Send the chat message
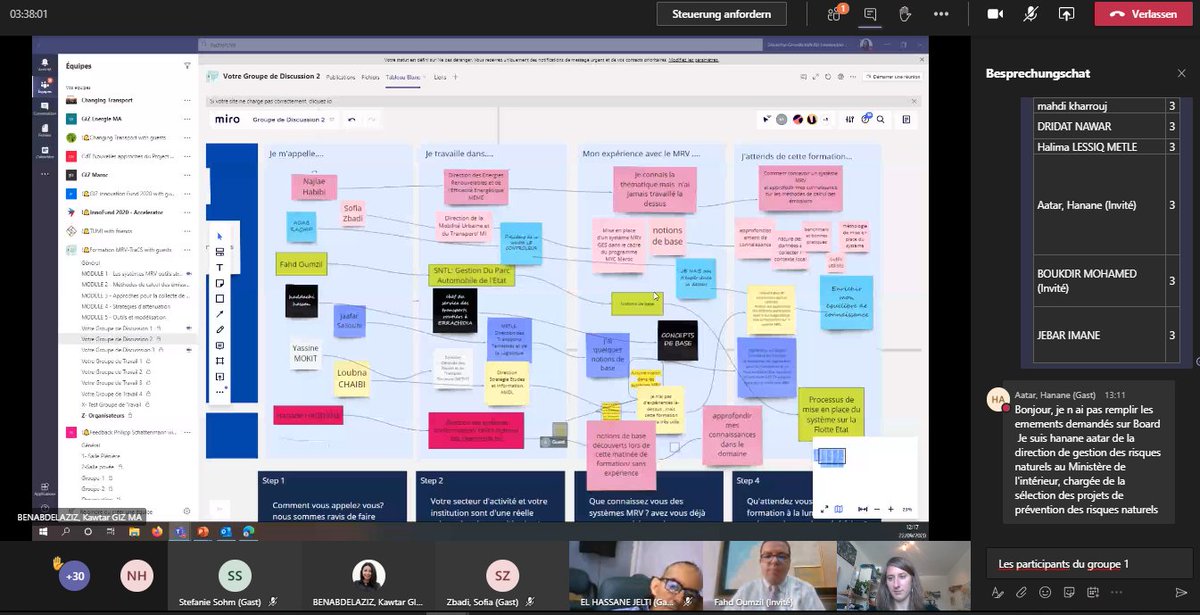 click(x=1179, y=592)
